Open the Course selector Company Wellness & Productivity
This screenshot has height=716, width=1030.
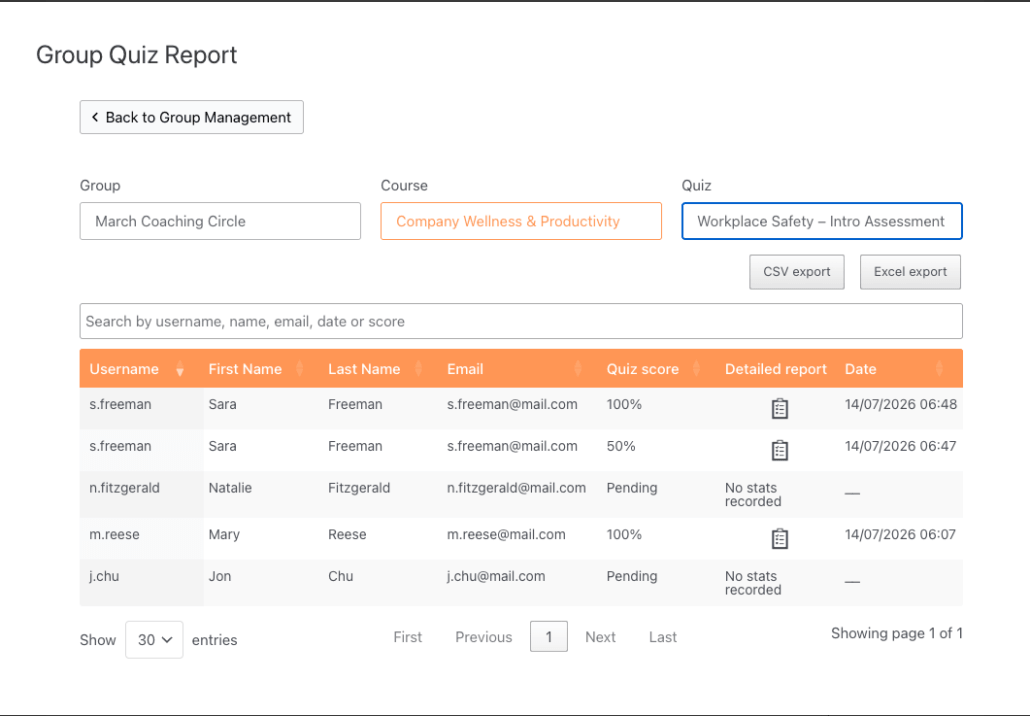(521, 221)
